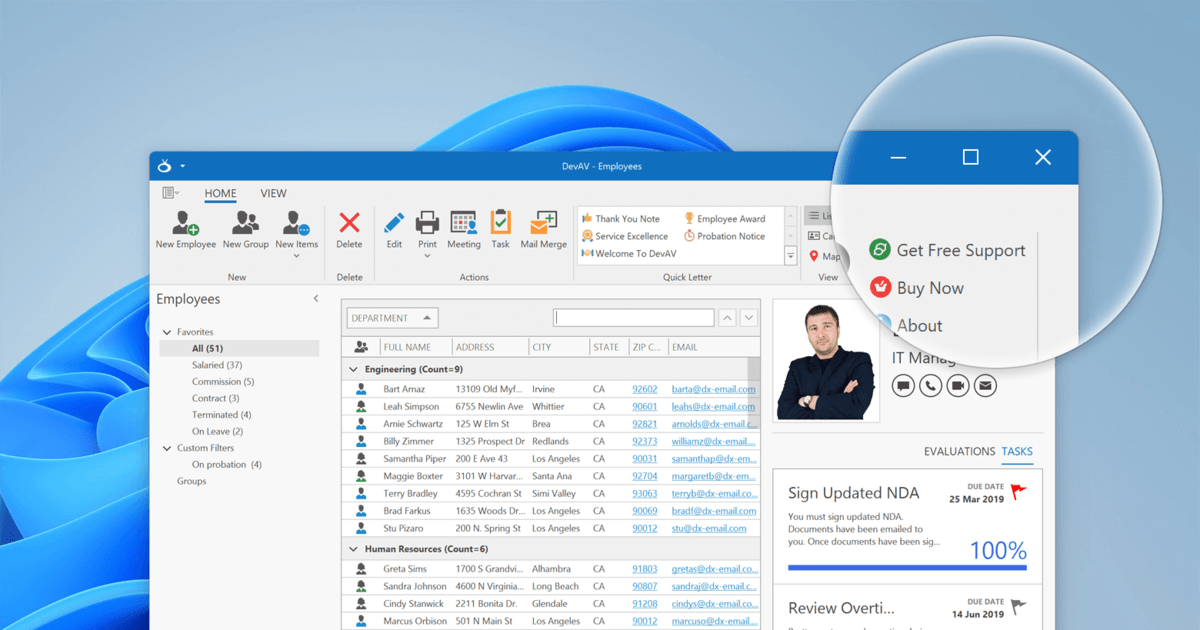Choose the Service Excellence quick letter
Viewport: 1200px width, 630px height.
click(624, 236)
